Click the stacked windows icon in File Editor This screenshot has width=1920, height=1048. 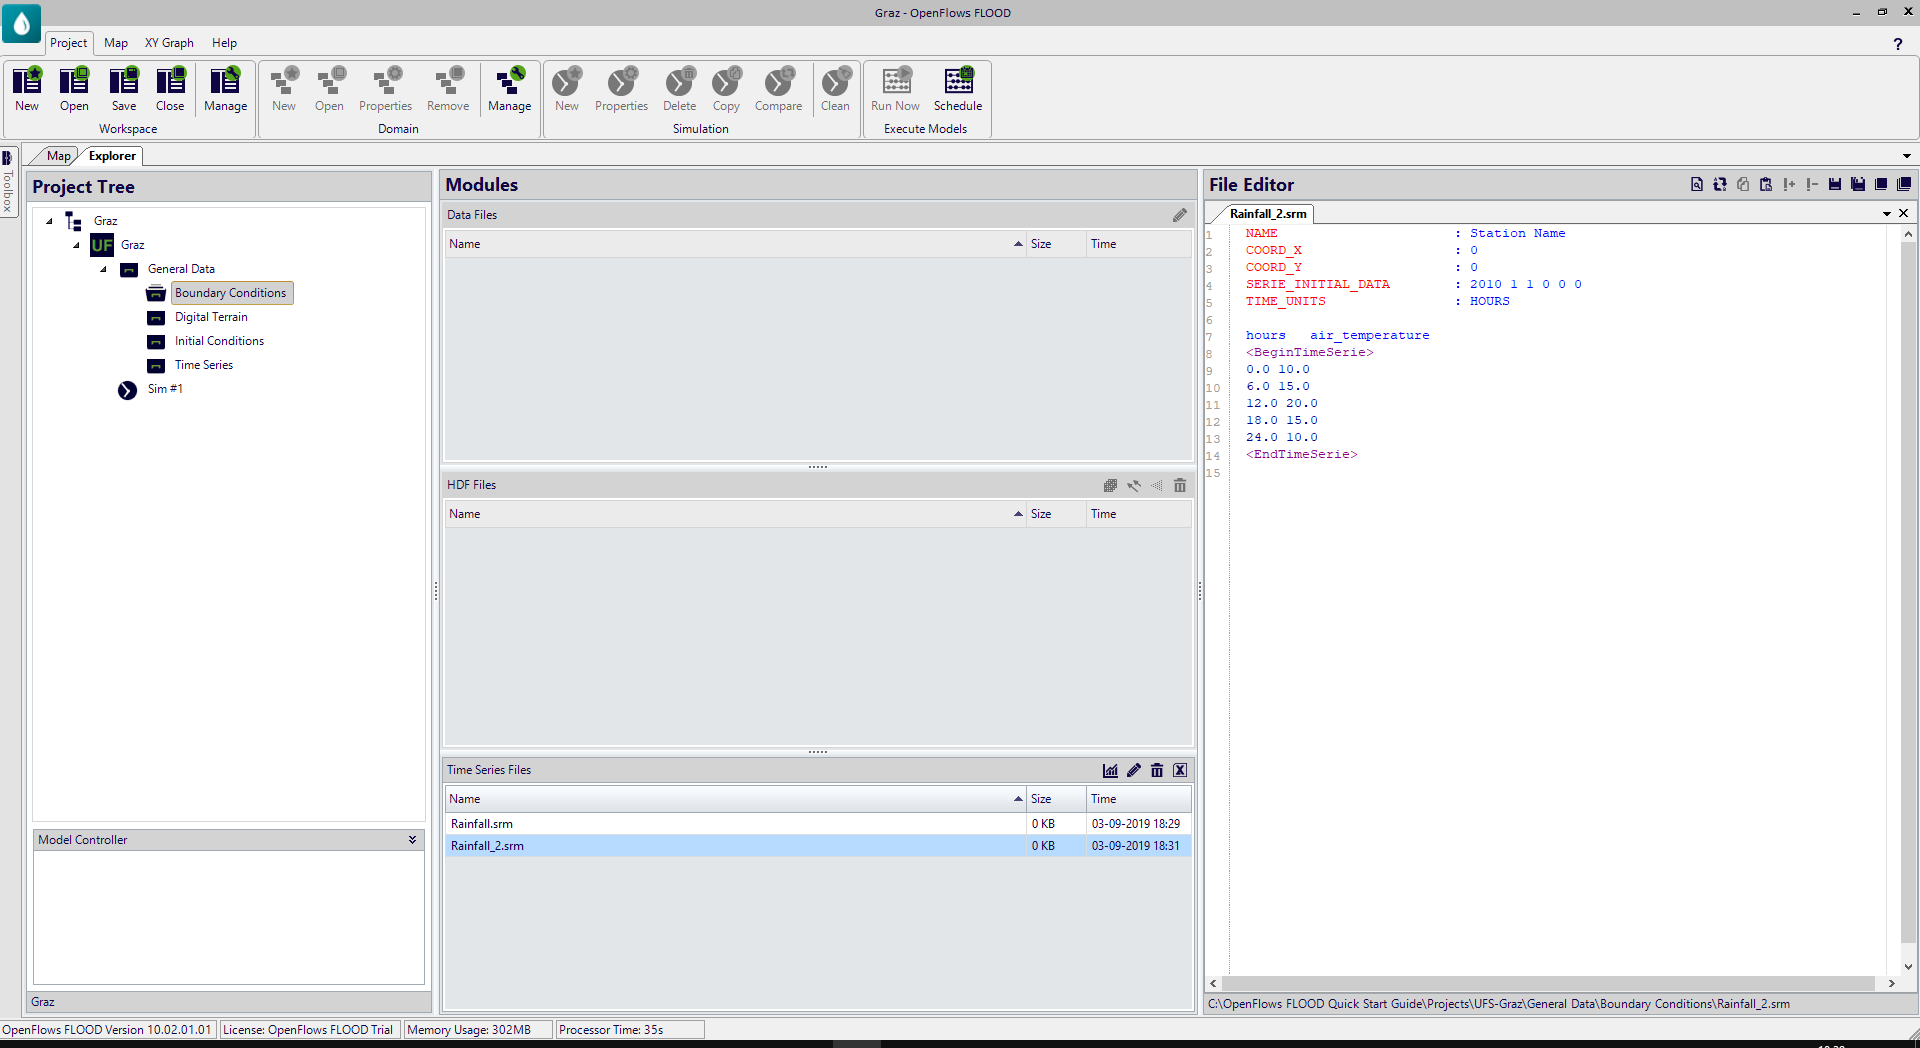(1904, 184)
